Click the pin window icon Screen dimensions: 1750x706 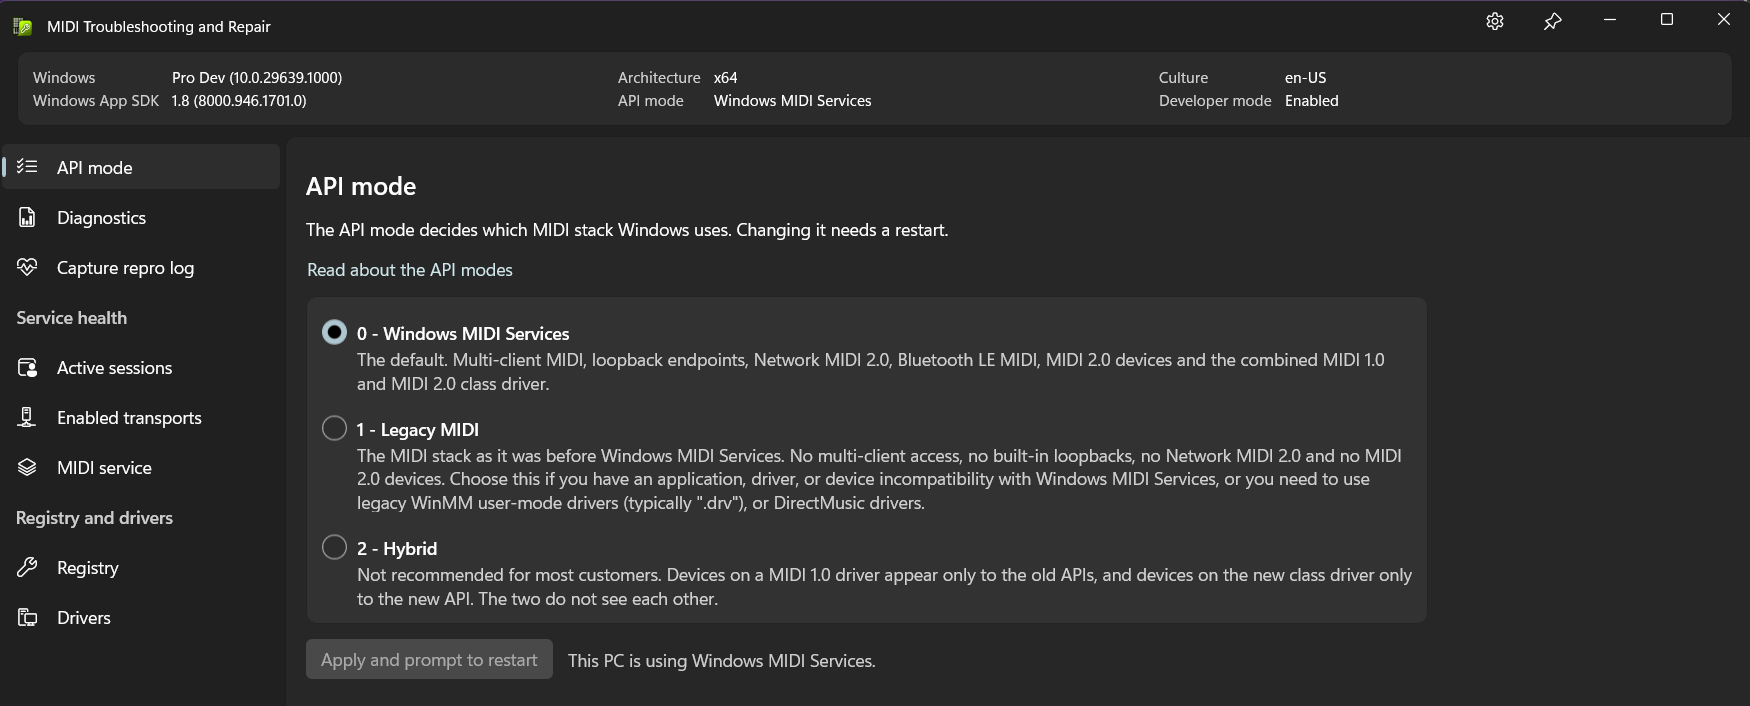coord(1552,21)
